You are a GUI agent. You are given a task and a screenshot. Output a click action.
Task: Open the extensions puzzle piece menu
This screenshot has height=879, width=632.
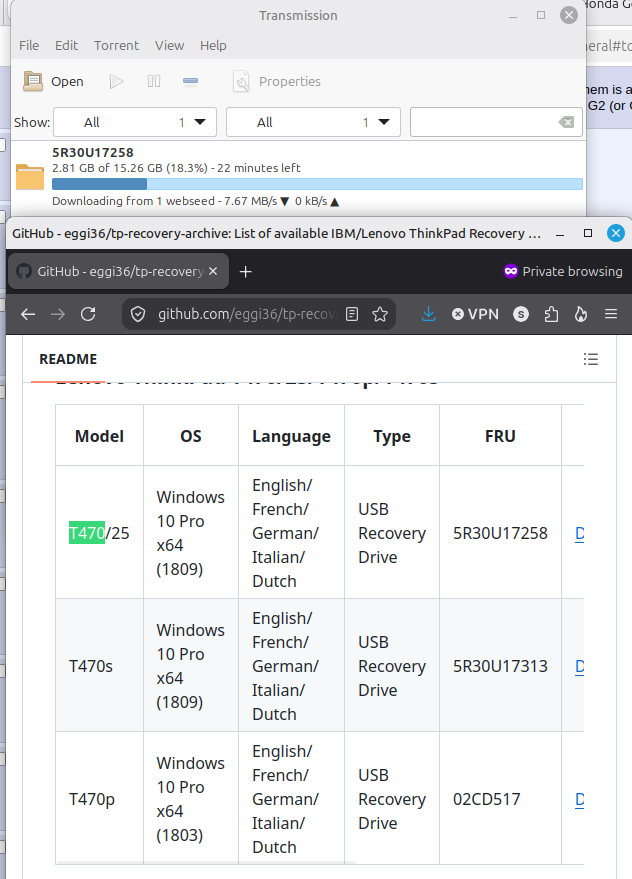551,314
